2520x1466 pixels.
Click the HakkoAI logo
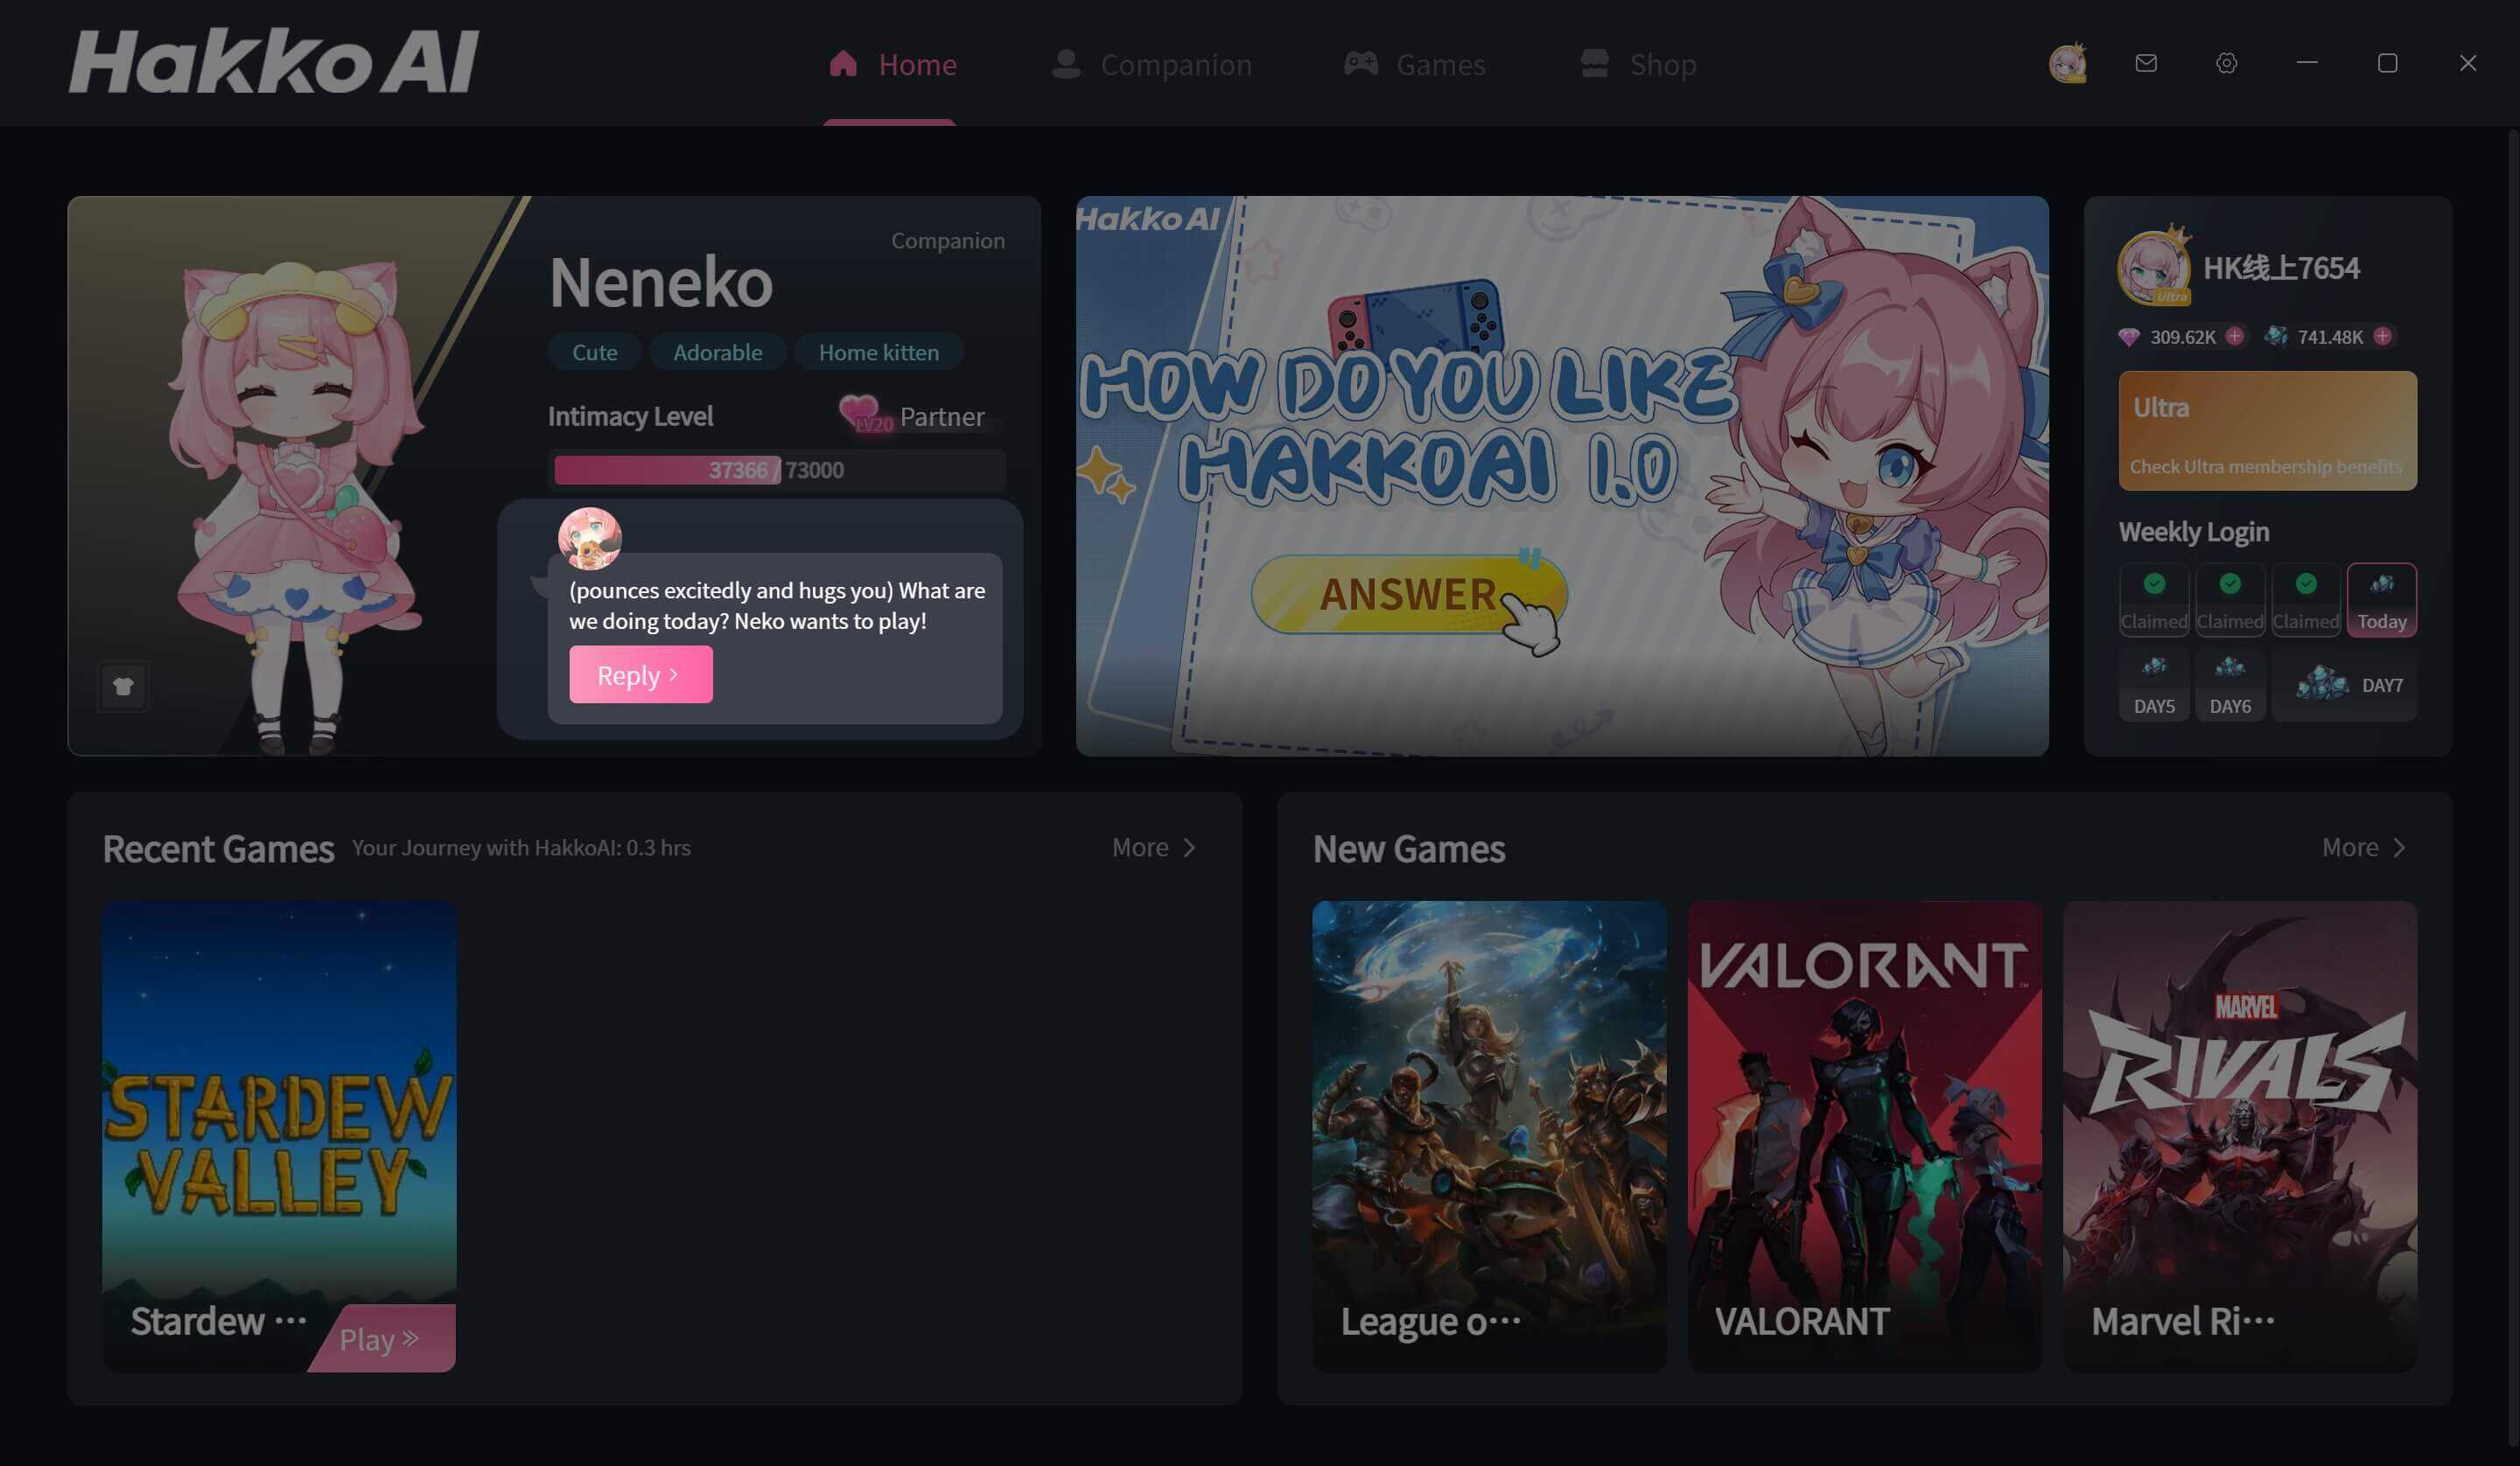[x=274, y=61]
